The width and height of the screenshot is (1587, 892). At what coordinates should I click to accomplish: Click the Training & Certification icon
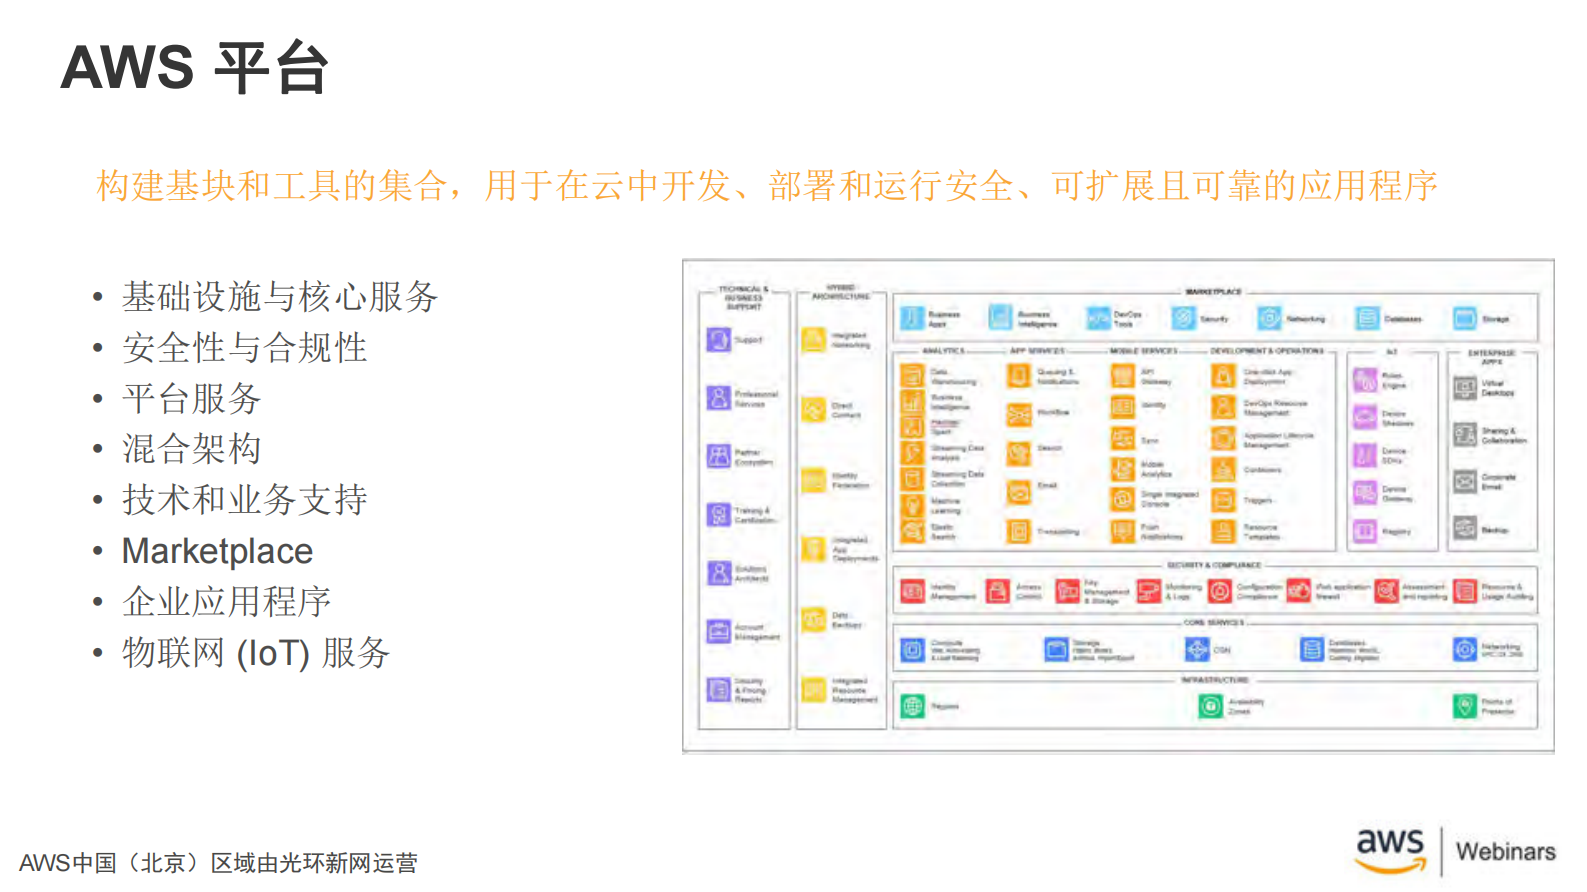pos(719,515)
